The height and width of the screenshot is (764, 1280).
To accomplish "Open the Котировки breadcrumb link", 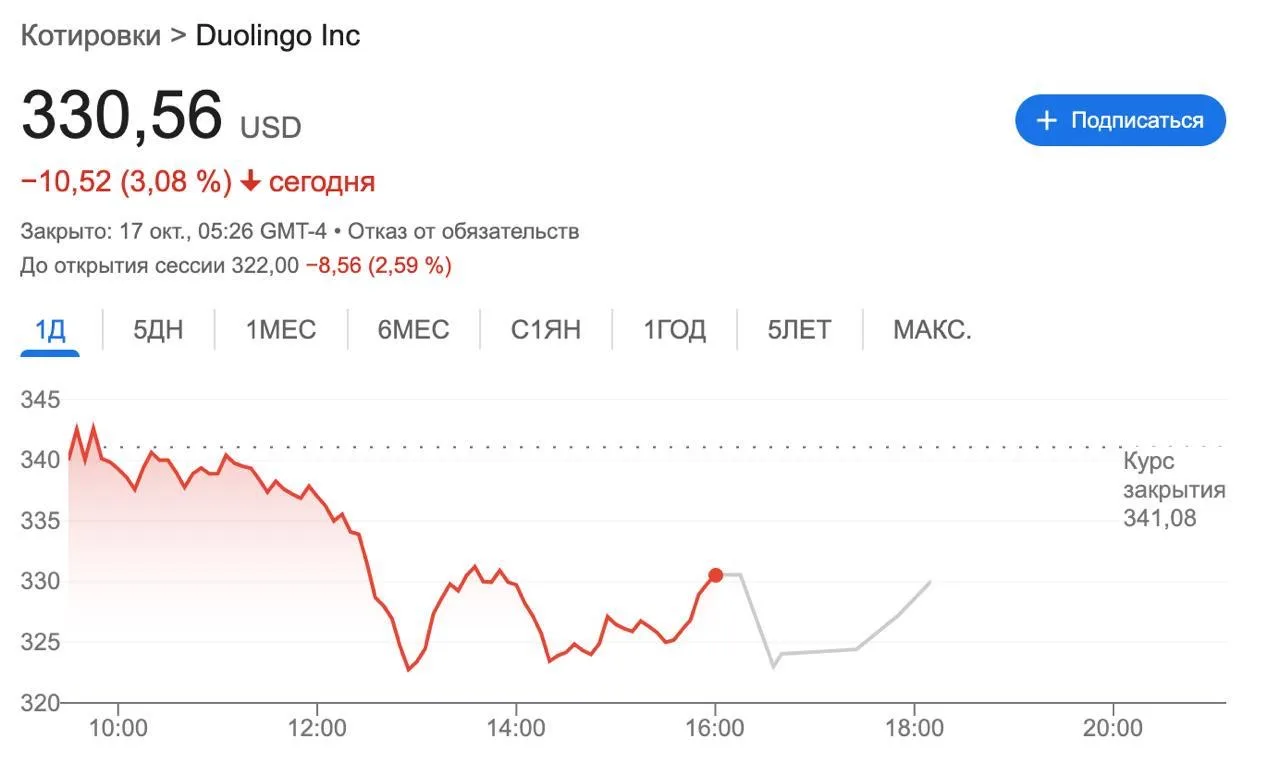I will click(x=91, y=36).
